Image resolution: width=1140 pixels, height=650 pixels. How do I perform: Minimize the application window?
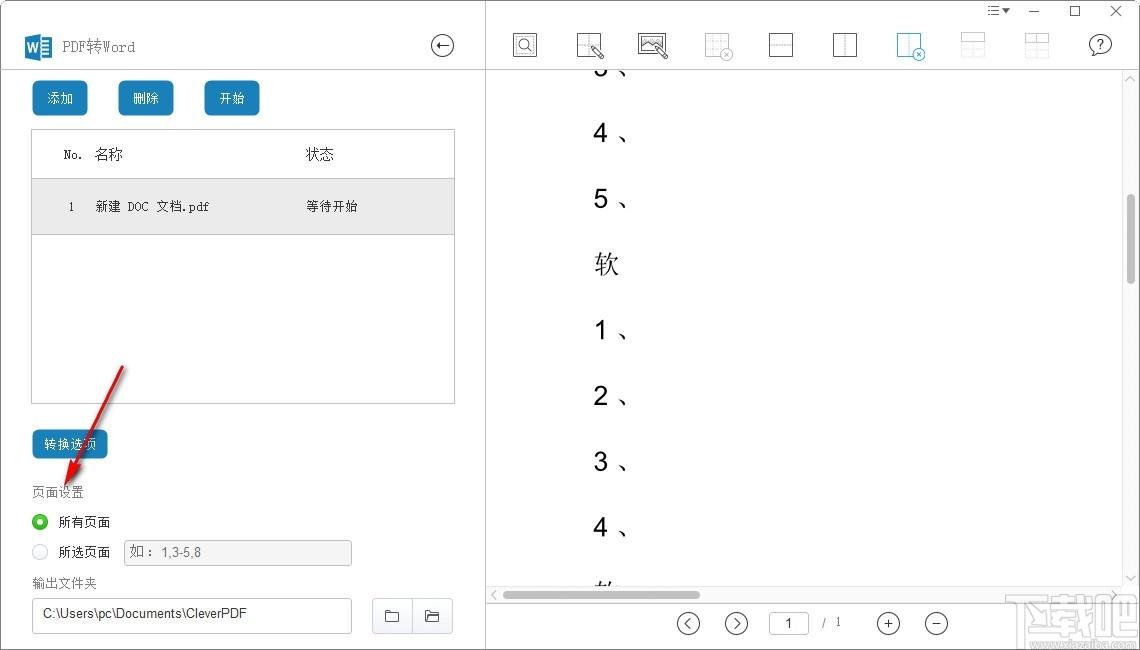[x=1034, y=11]
